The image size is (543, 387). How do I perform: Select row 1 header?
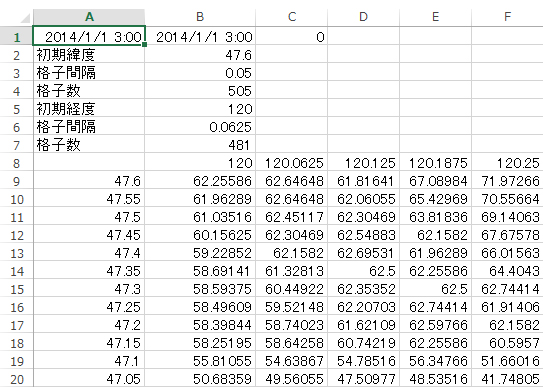pyautogui.click(x=16, y=37)
